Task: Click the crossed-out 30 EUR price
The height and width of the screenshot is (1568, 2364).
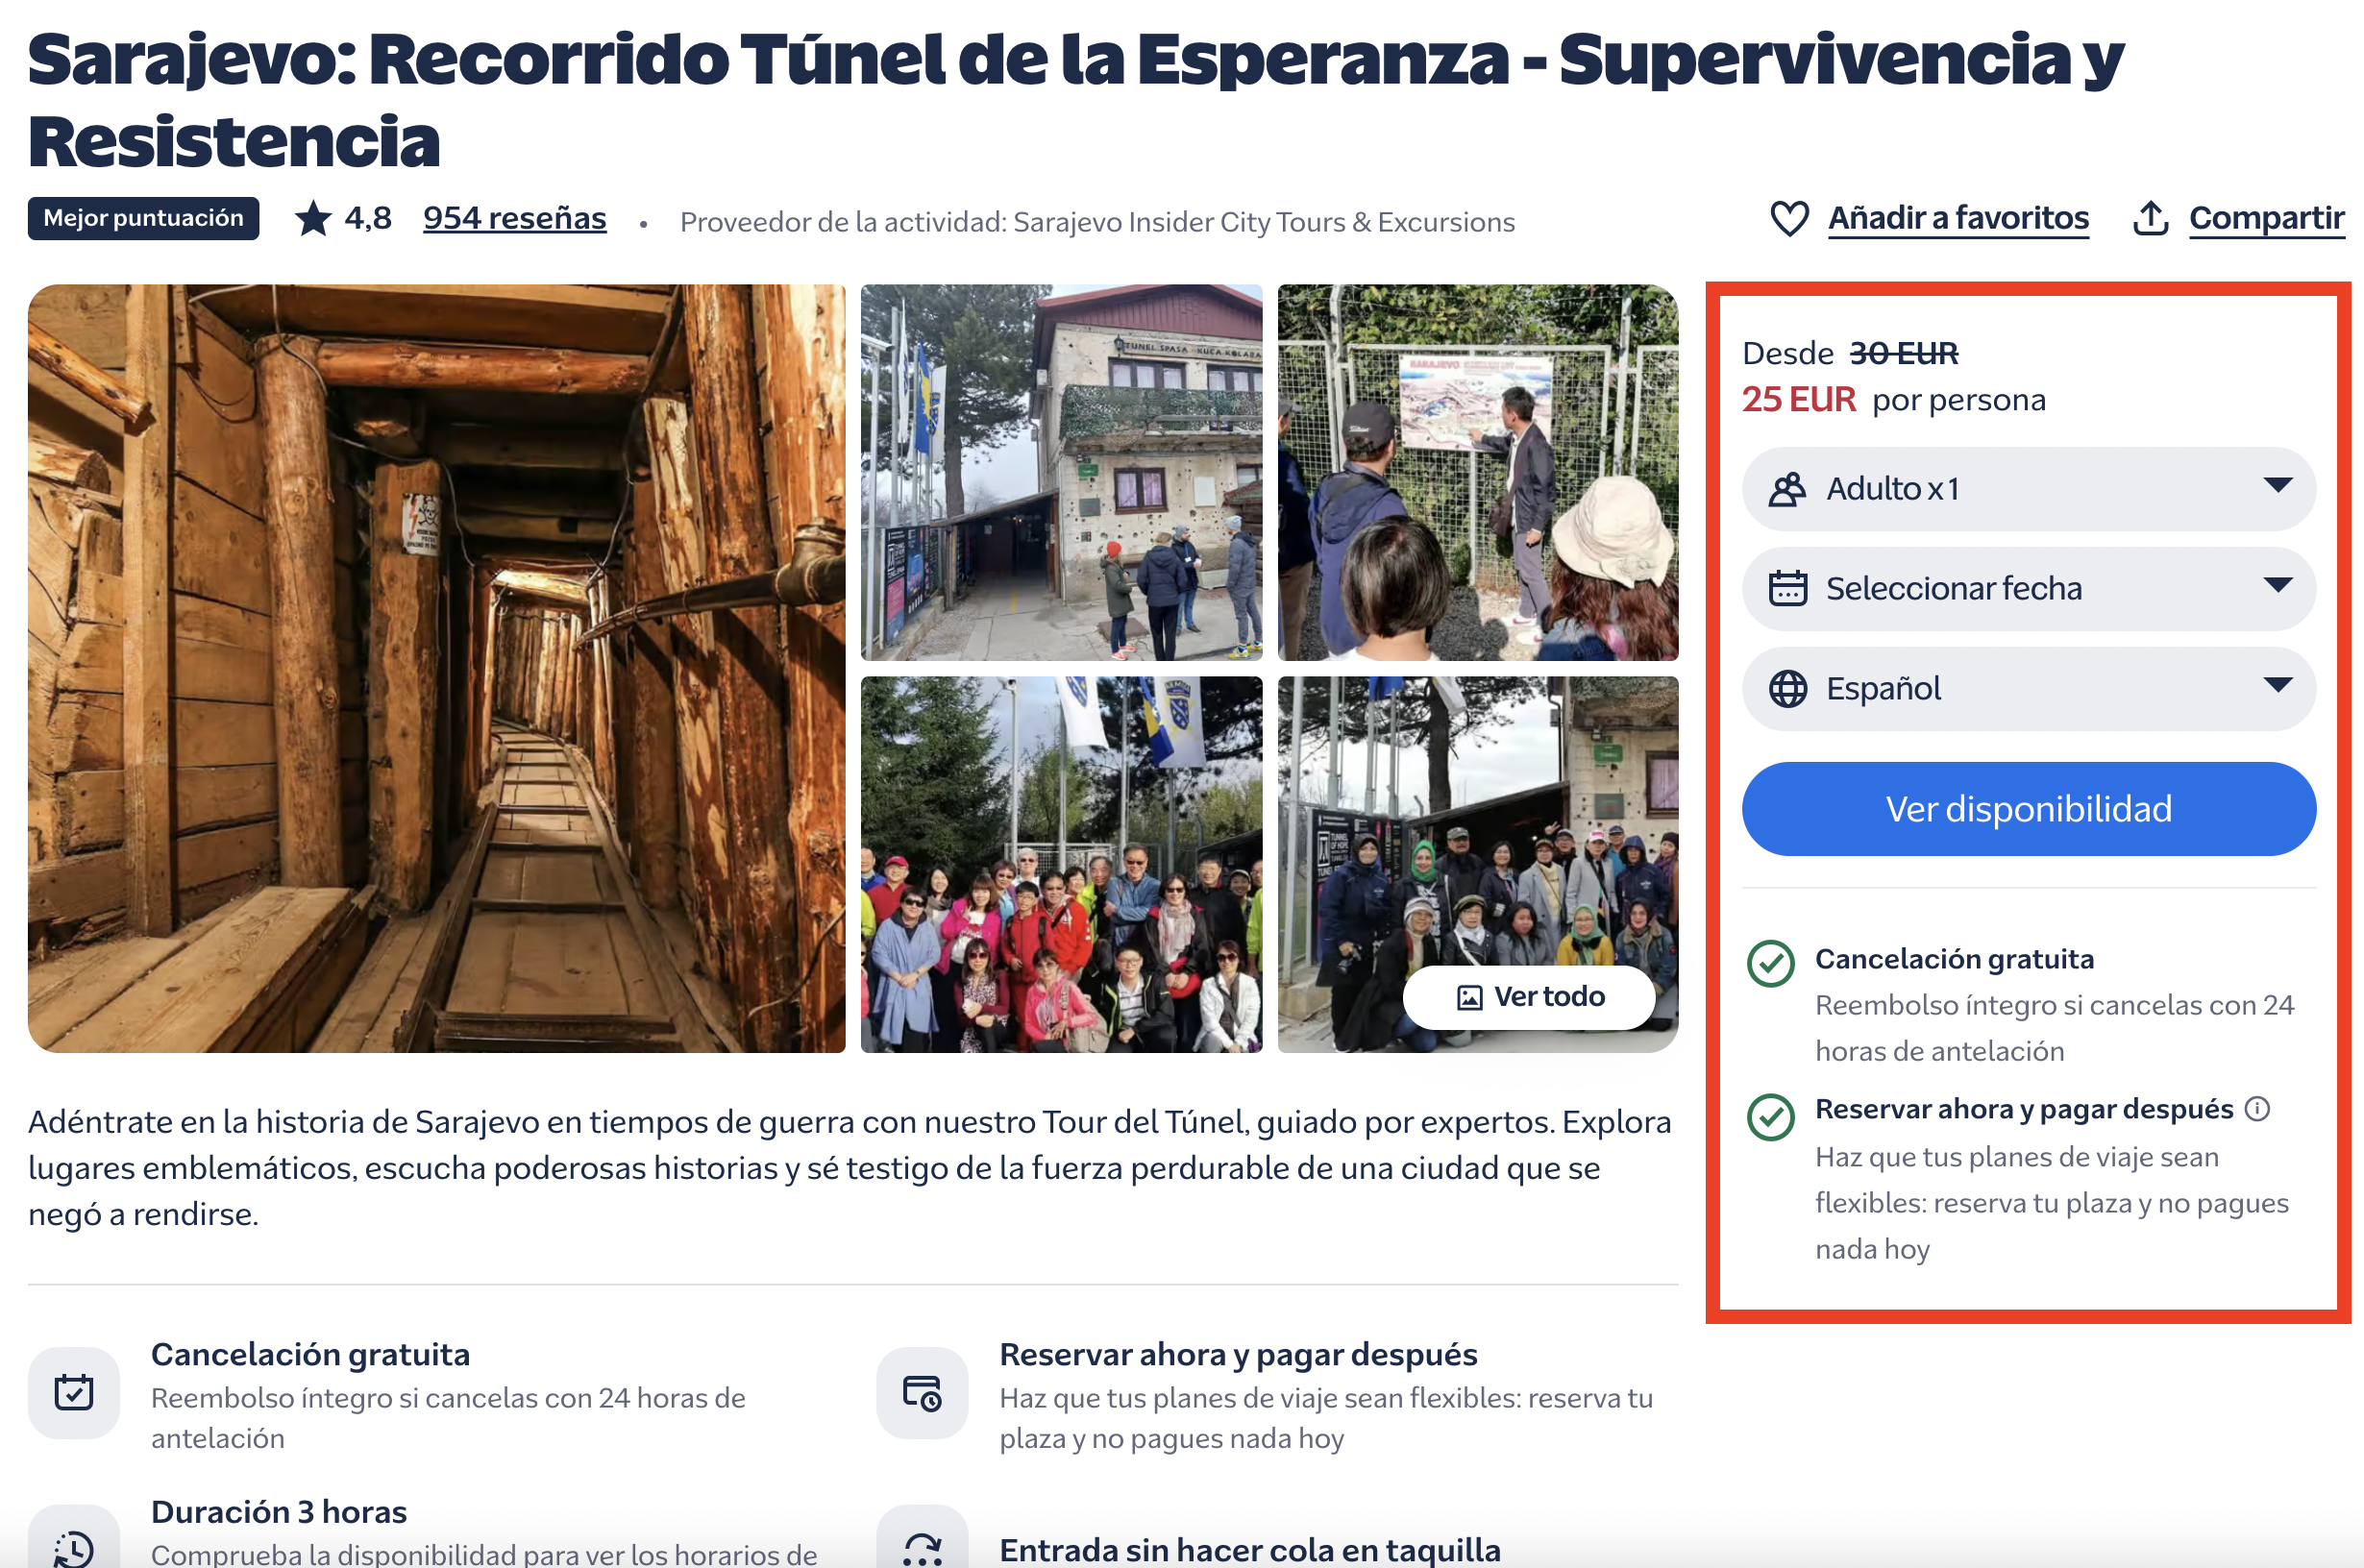Action: [1903, 353]
